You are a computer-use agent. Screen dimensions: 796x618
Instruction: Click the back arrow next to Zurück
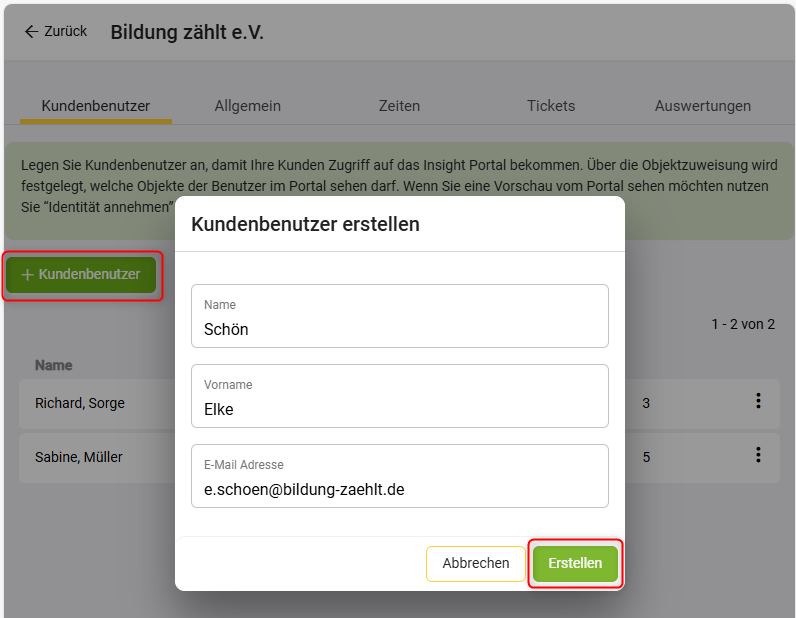(31, 32)
